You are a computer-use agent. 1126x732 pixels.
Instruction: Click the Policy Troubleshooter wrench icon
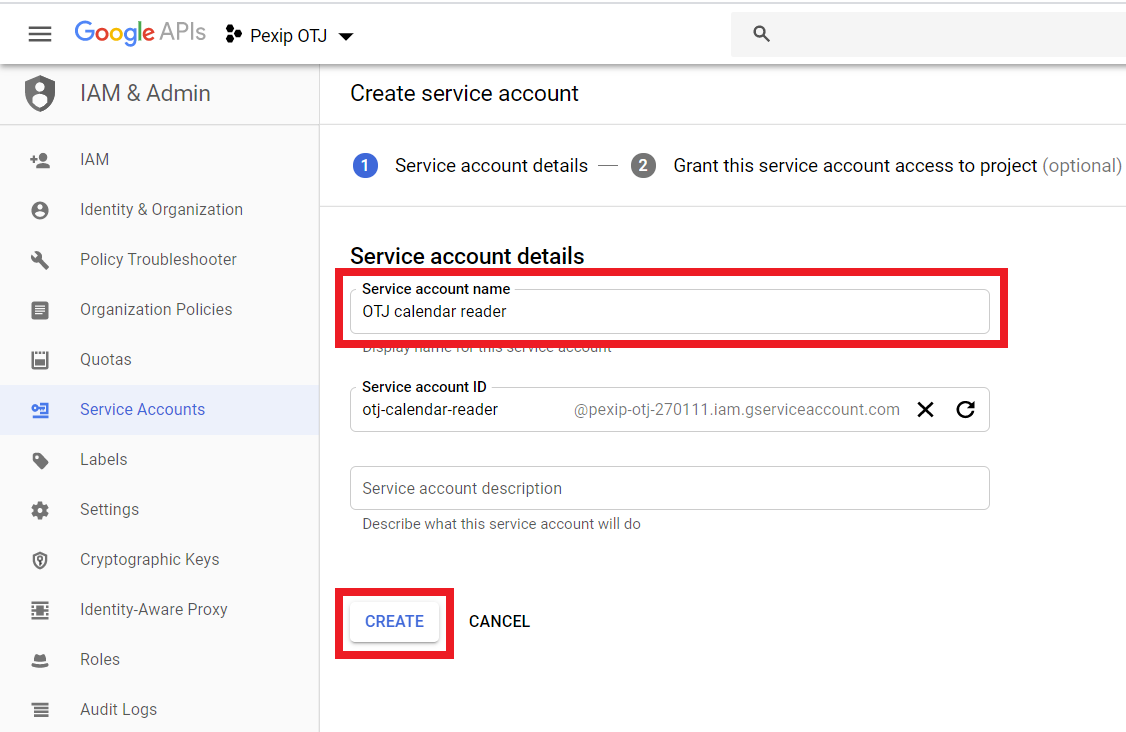pos(40,260)
